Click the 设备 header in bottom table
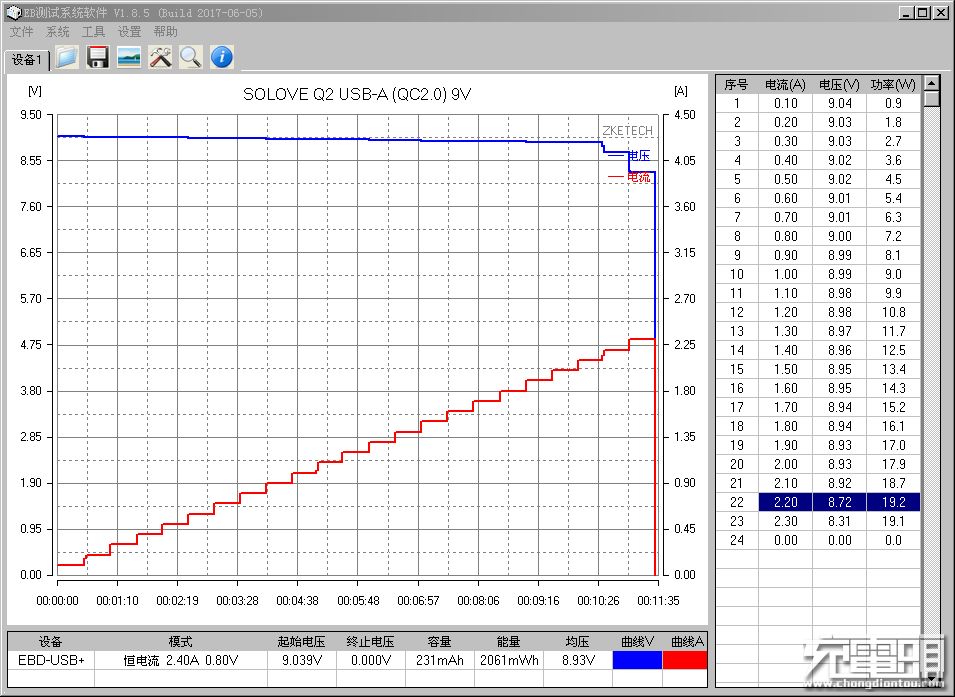Viewport: 955px width, 697px height. 51,642
